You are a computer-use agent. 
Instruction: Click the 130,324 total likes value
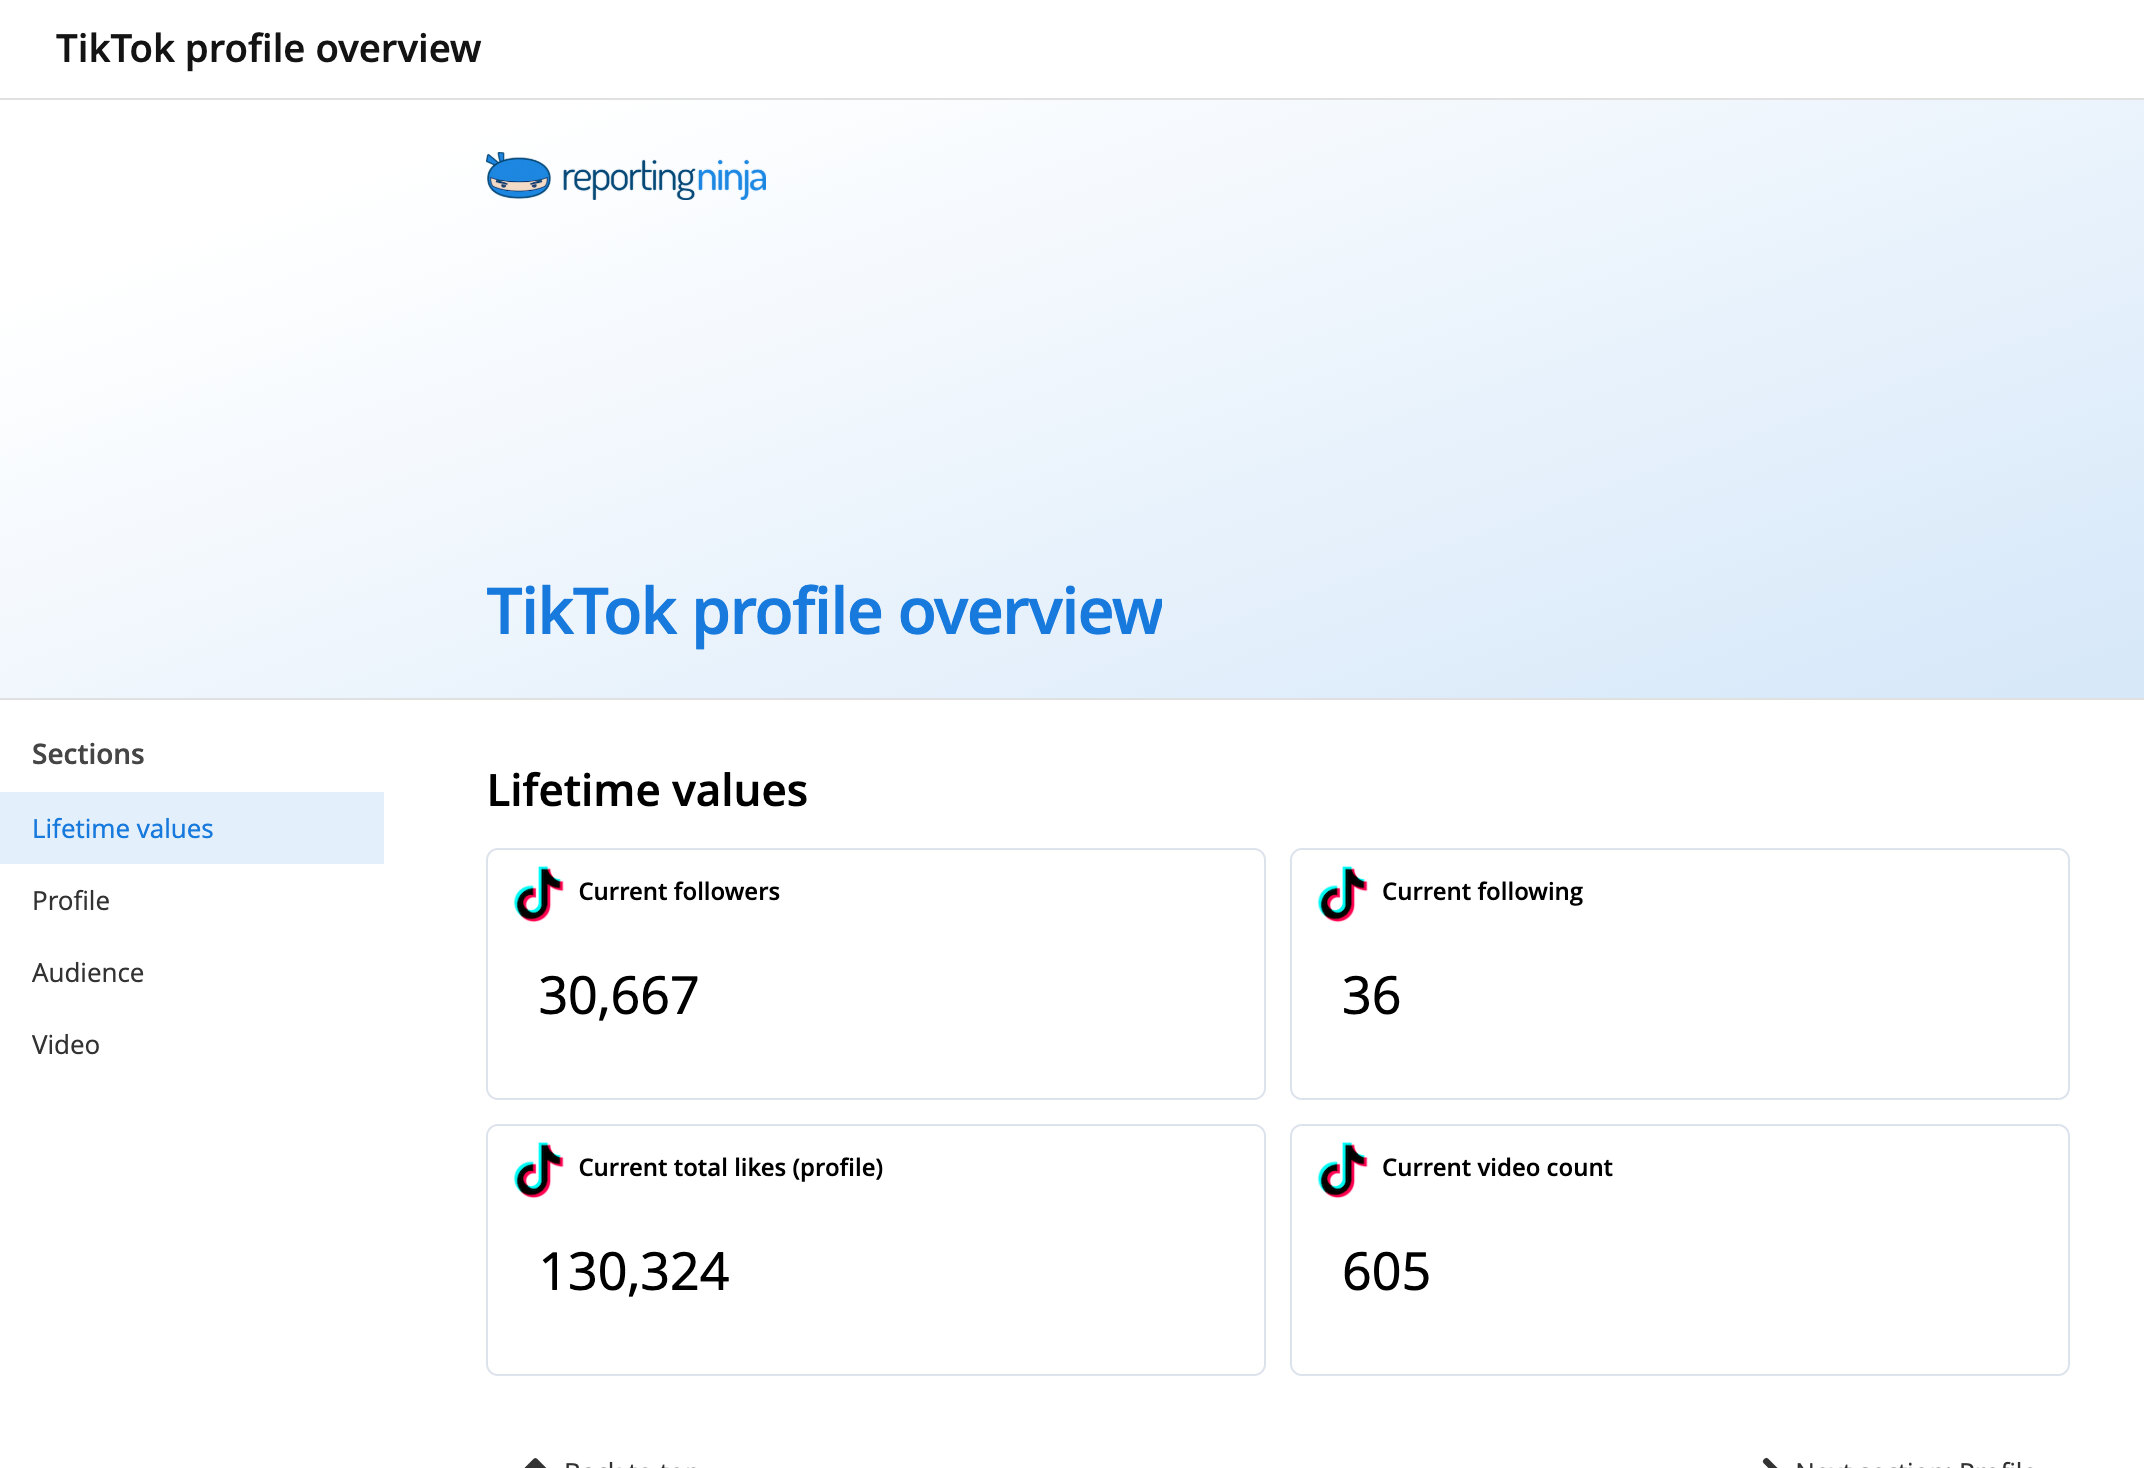pyautogui.click(x=634, y=1272)
